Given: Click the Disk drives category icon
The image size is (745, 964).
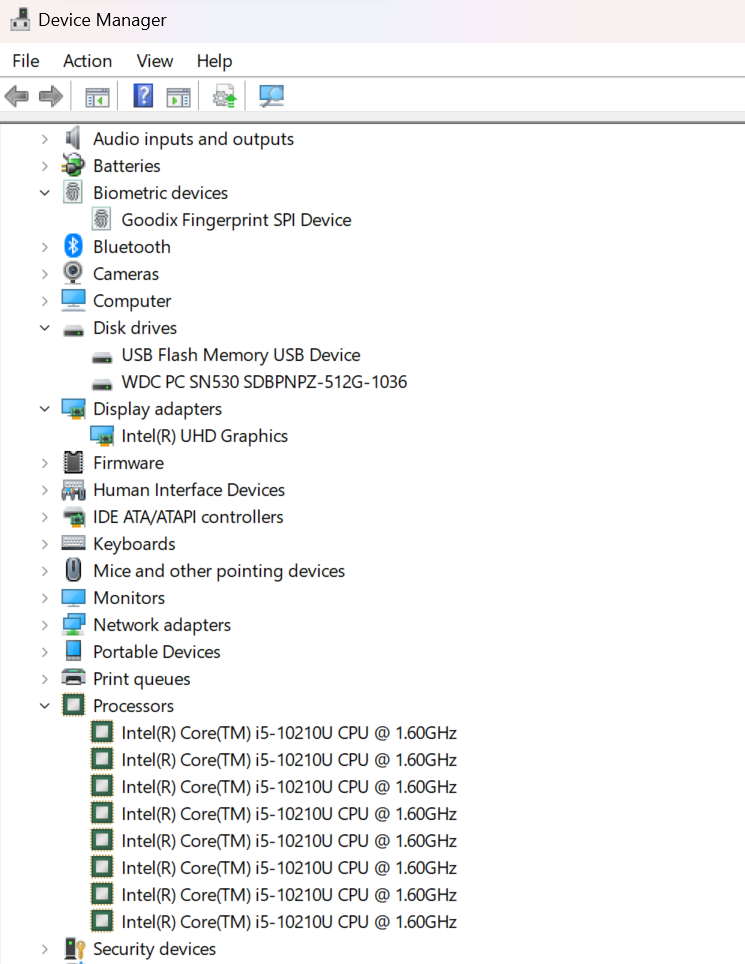Looking at the screenshot, I should 73,331.
